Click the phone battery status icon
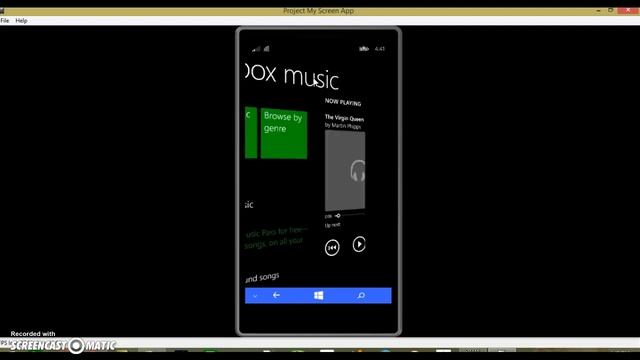 pos(364,49)
